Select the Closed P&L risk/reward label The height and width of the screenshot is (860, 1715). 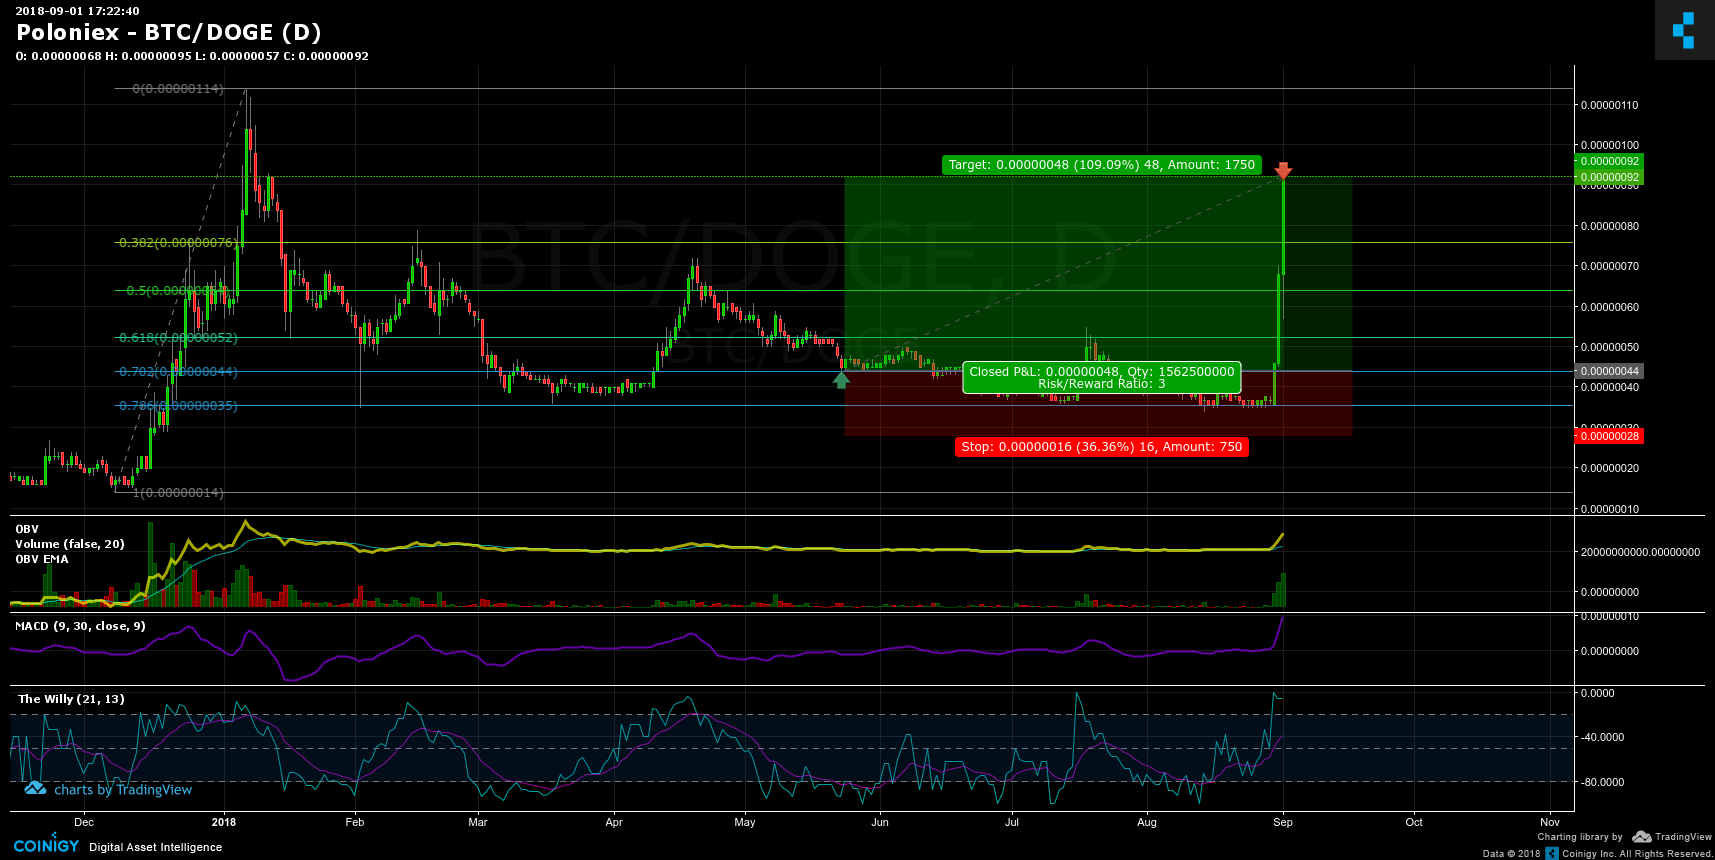click(1102, 378)
